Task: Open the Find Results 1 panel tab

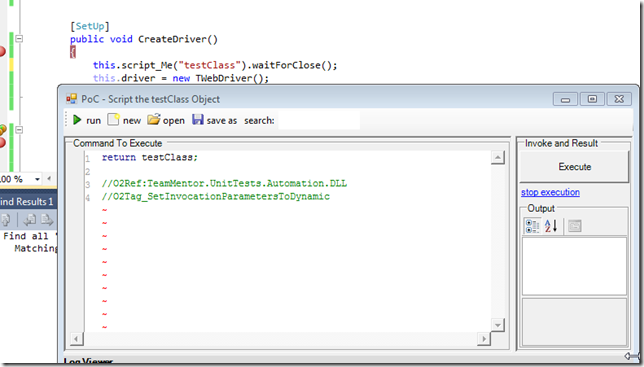Action: (x=28, y=202)
